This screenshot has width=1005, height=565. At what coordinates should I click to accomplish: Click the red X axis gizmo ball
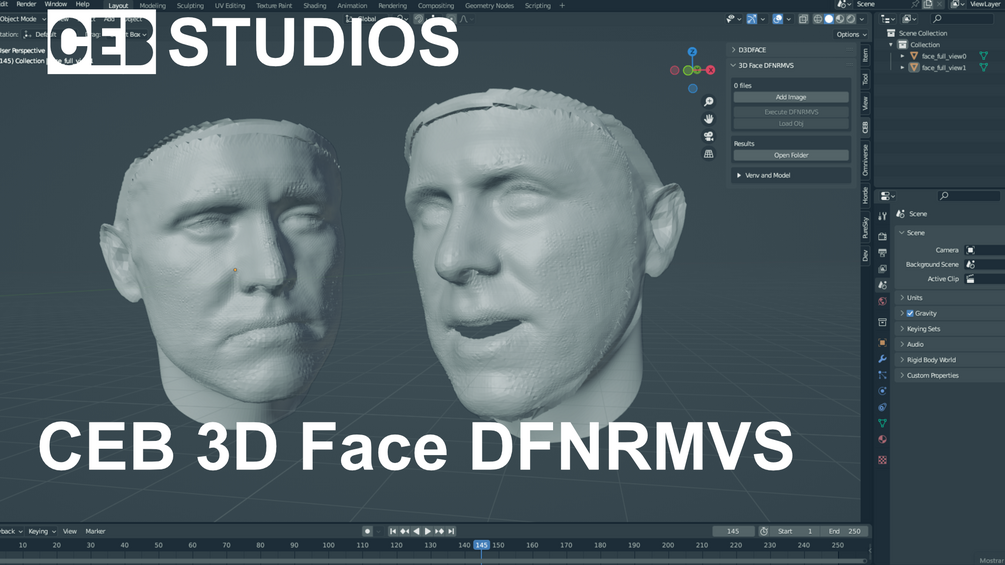point(710,70)
